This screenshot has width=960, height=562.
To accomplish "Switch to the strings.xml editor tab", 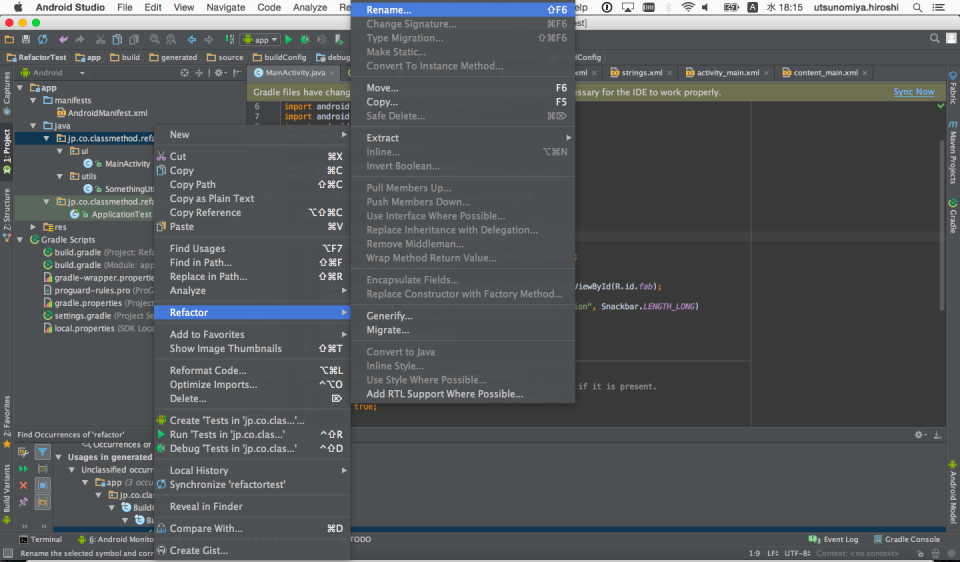I will click(x=641, y=72).
